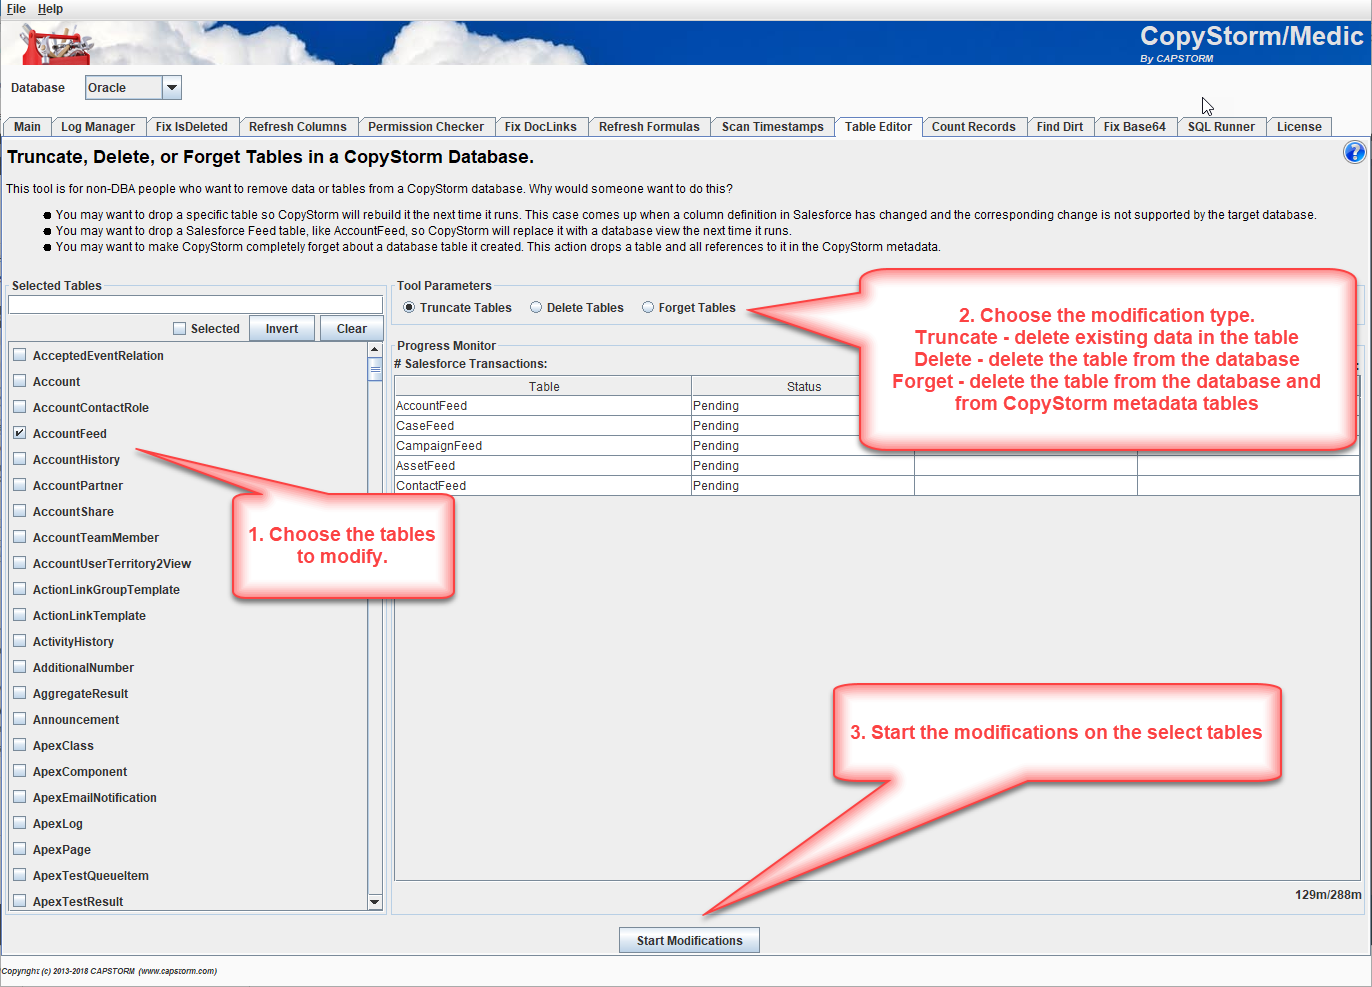Check the AccountHistory checkbox
1372x987 pixels.
pos(19,458)
